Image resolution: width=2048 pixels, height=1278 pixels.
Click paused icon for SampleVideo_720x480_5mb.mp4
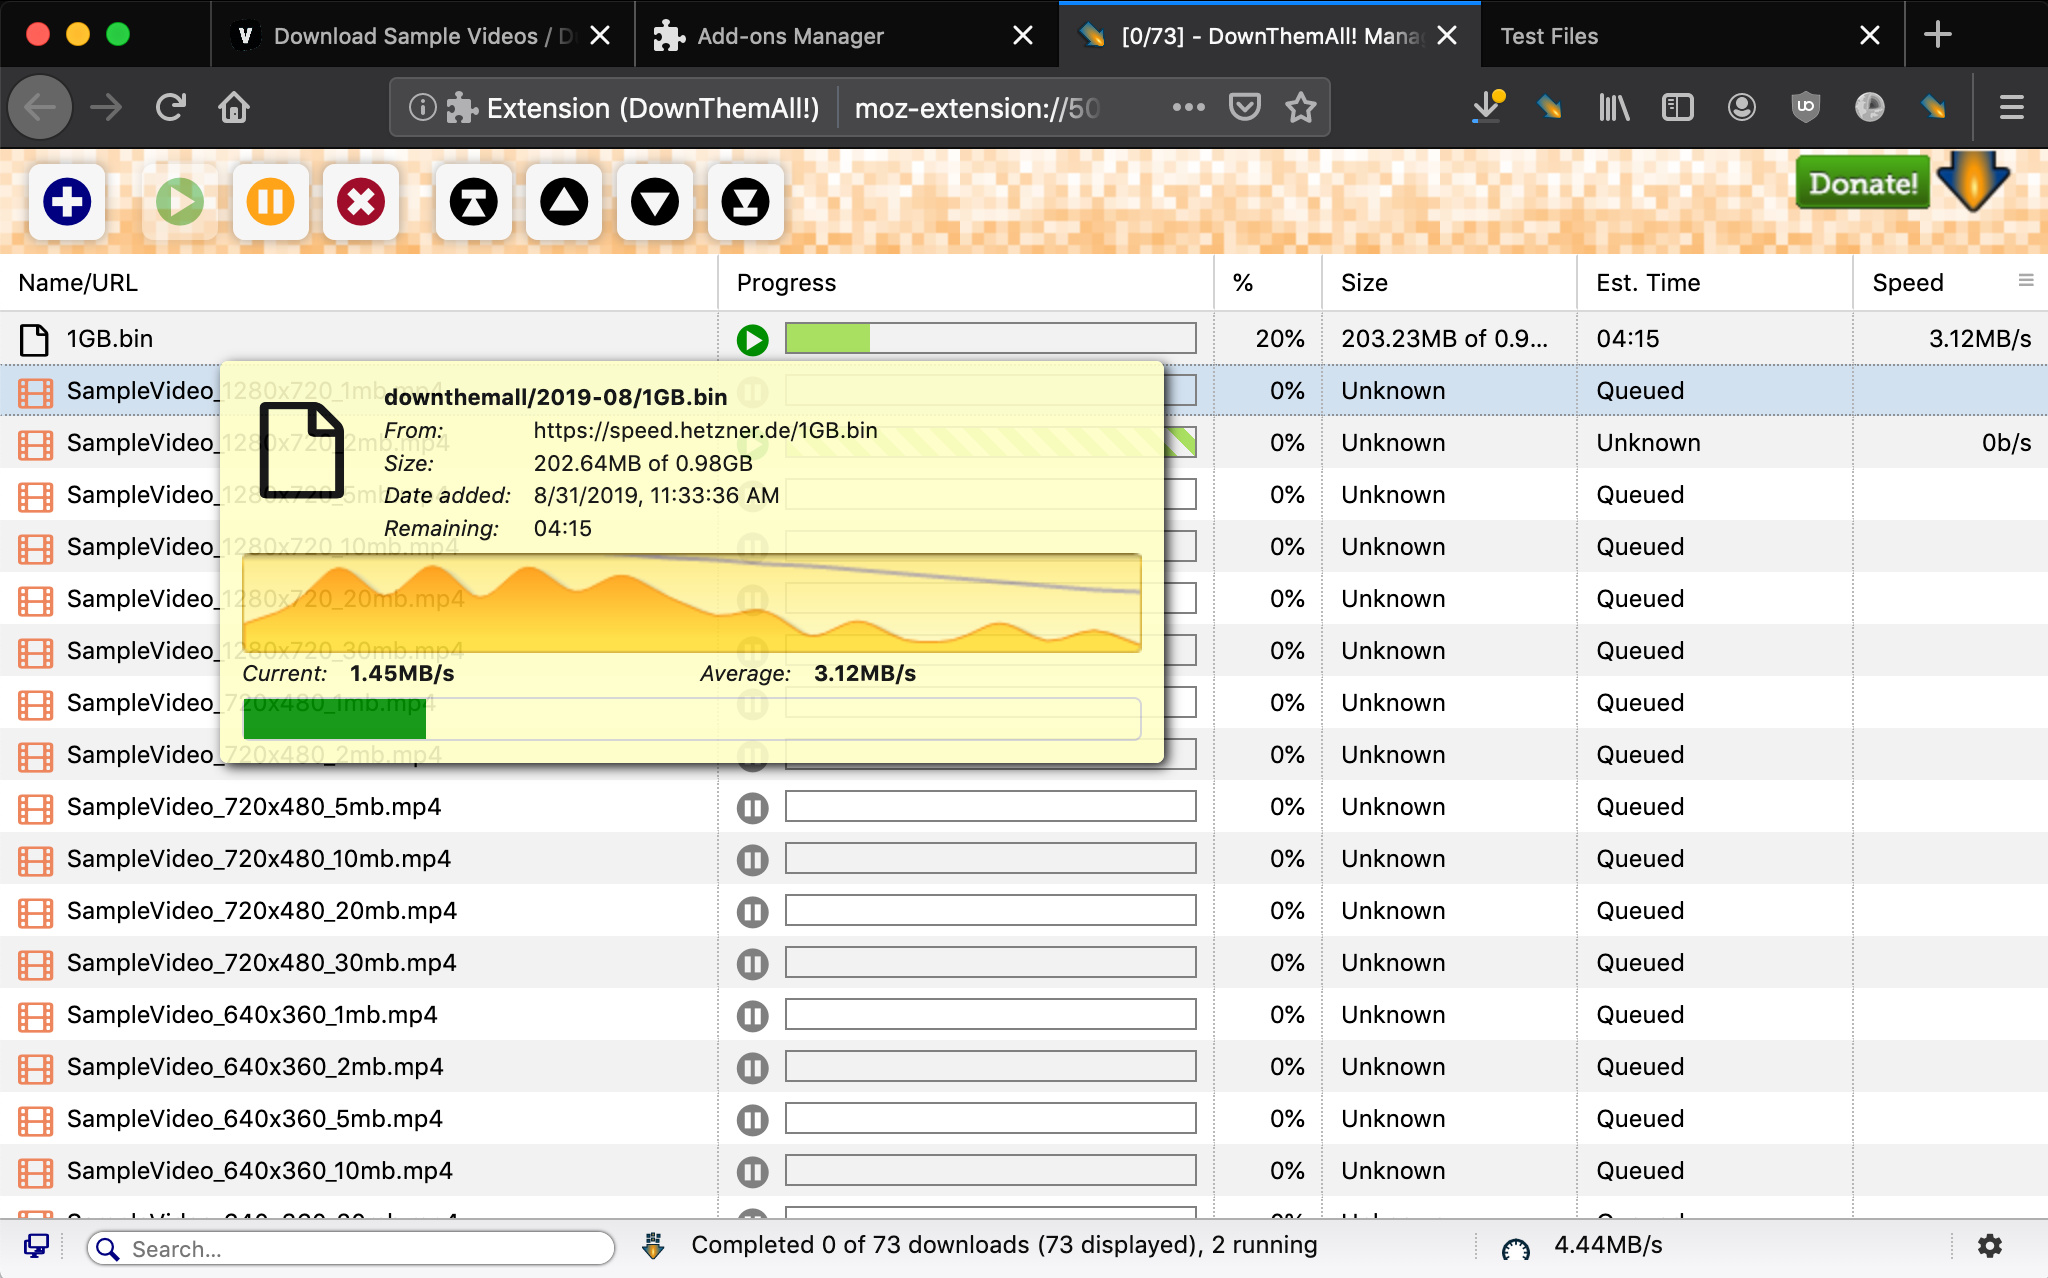(x=753, y=808)
